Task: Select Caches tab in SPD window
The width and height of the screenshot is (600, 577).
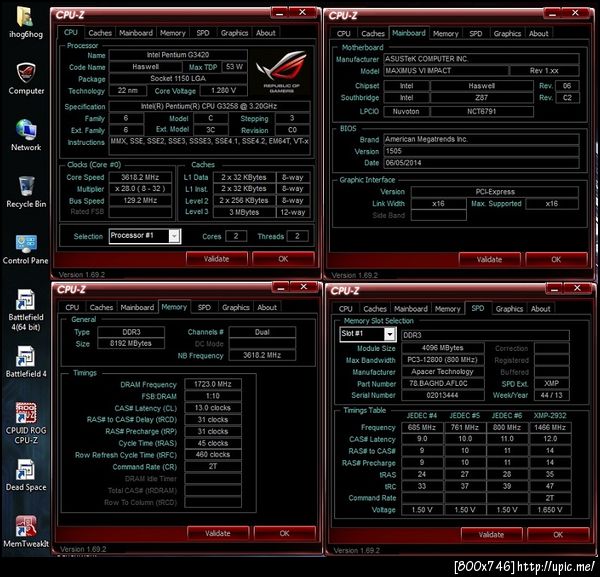Action: point(375,309)
